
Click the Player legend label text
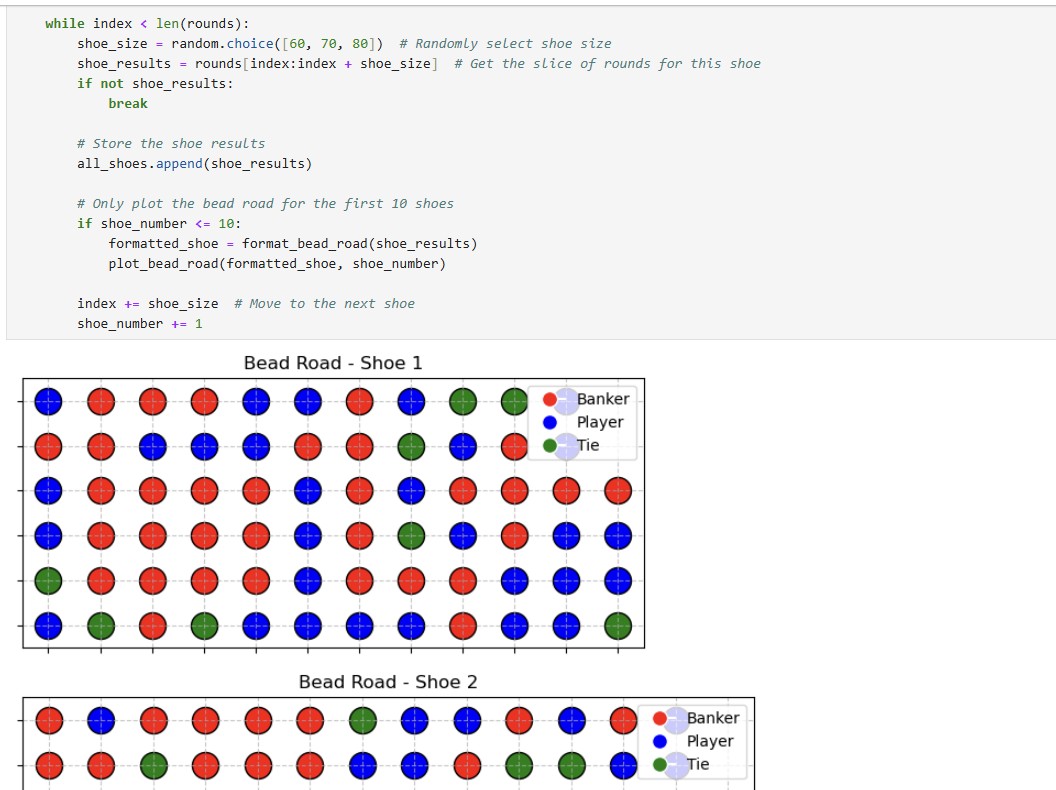pyautogui.click(x=599, y=422)
